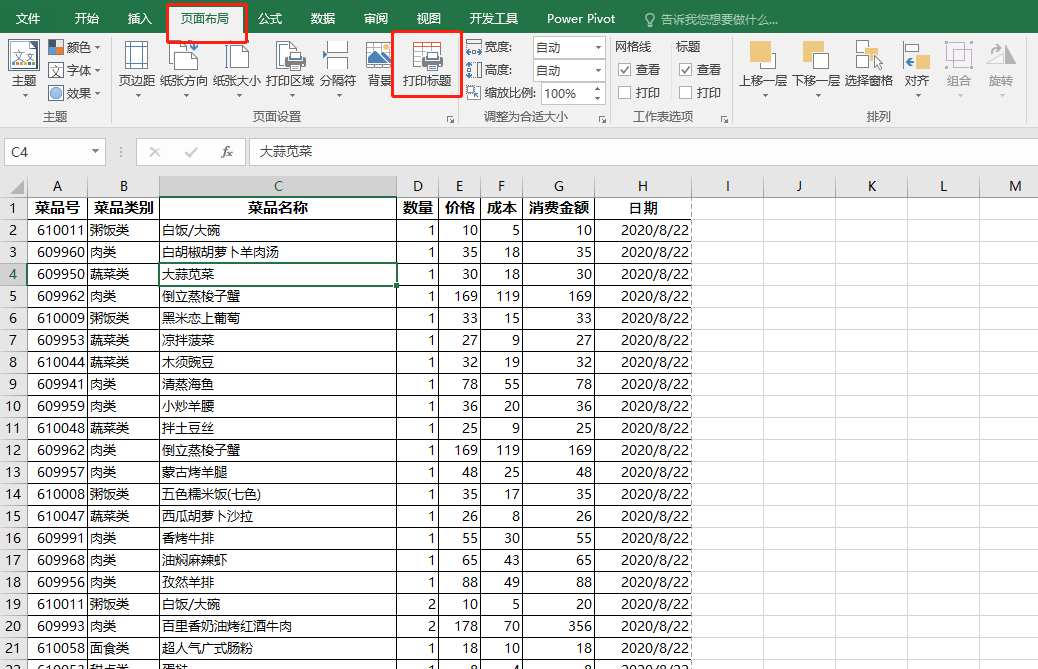Expand the Name Box dropdown arrow

(95, 152)
